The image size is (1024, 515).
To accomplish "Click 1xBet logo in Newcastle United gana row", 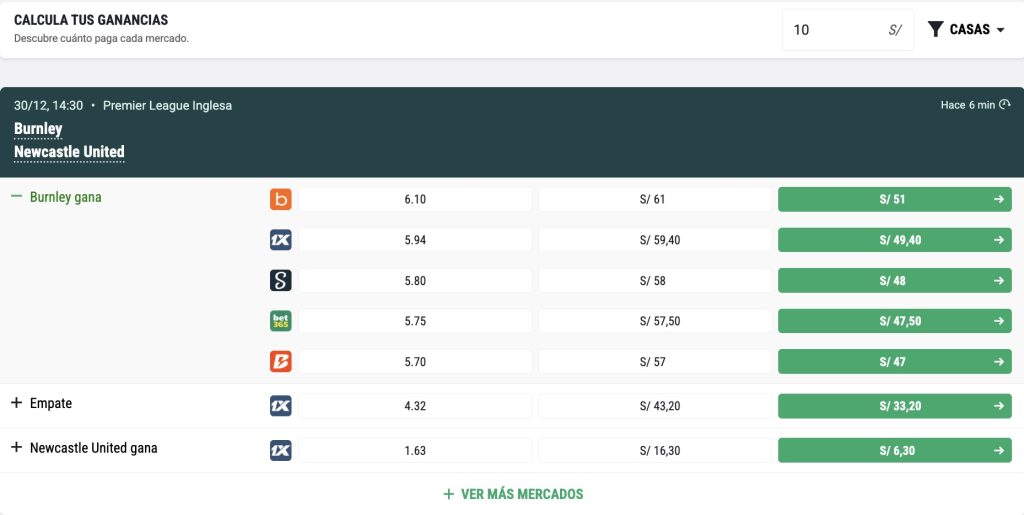I will point(281,450).
